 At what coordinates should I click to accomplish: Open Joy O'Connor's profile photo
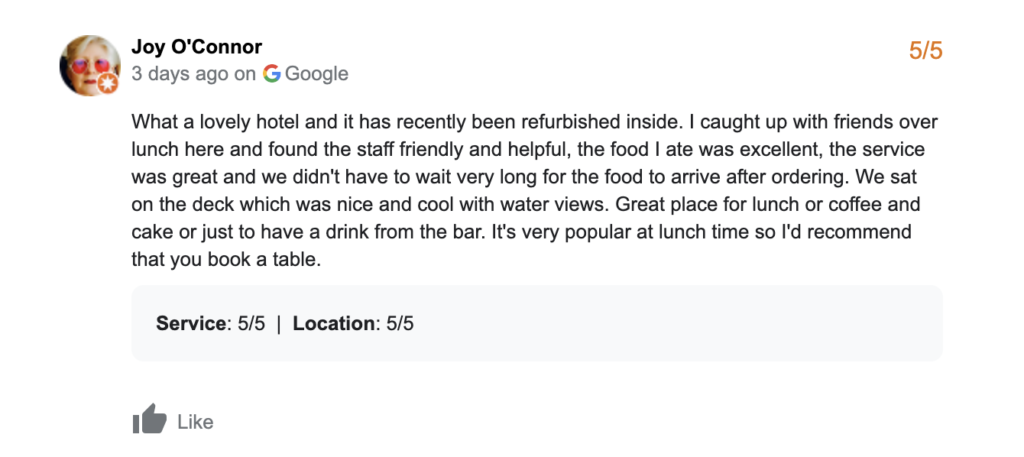pos(90,65)
